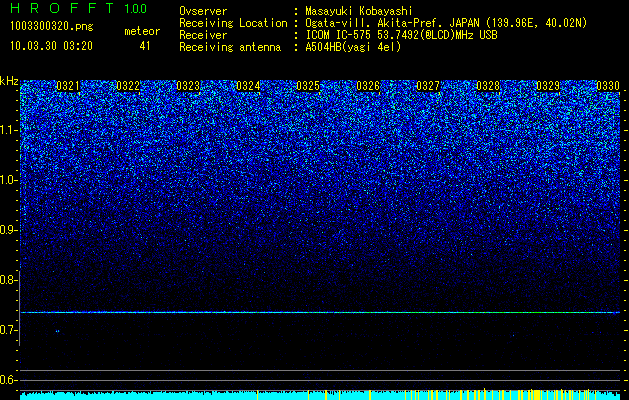Screen dimensions: 629x400
Task: Click time marker 0329
Action: (x=548, y=86)
